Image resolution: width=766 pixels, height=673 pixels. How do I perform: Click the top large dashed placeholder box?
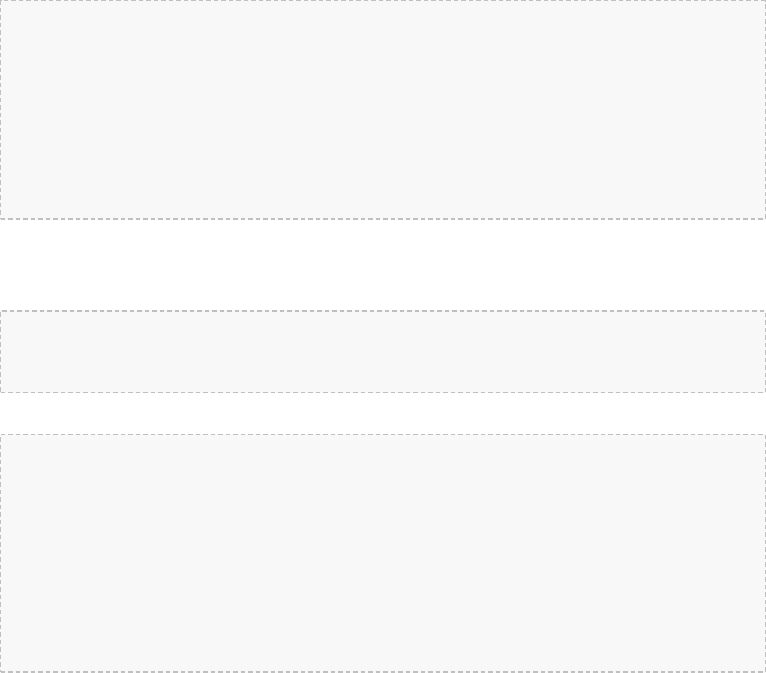(x=383, y=109)
